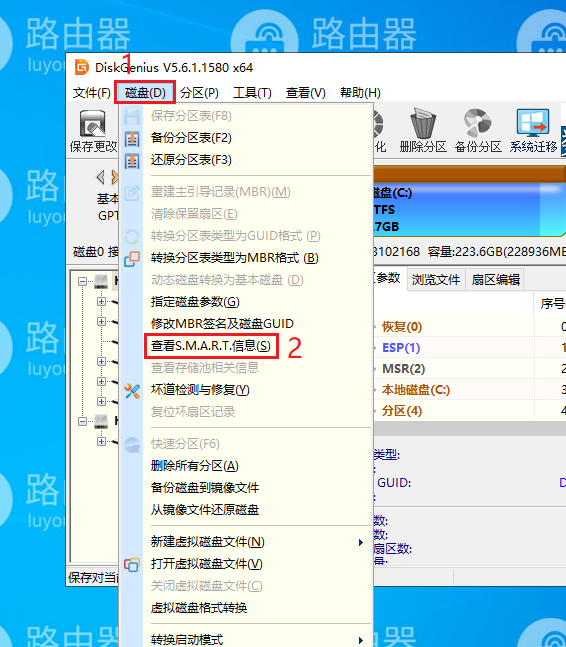Click the 打开虚拟磁盘文件 menu icon

pyautogui.click(x=132, y=564)
